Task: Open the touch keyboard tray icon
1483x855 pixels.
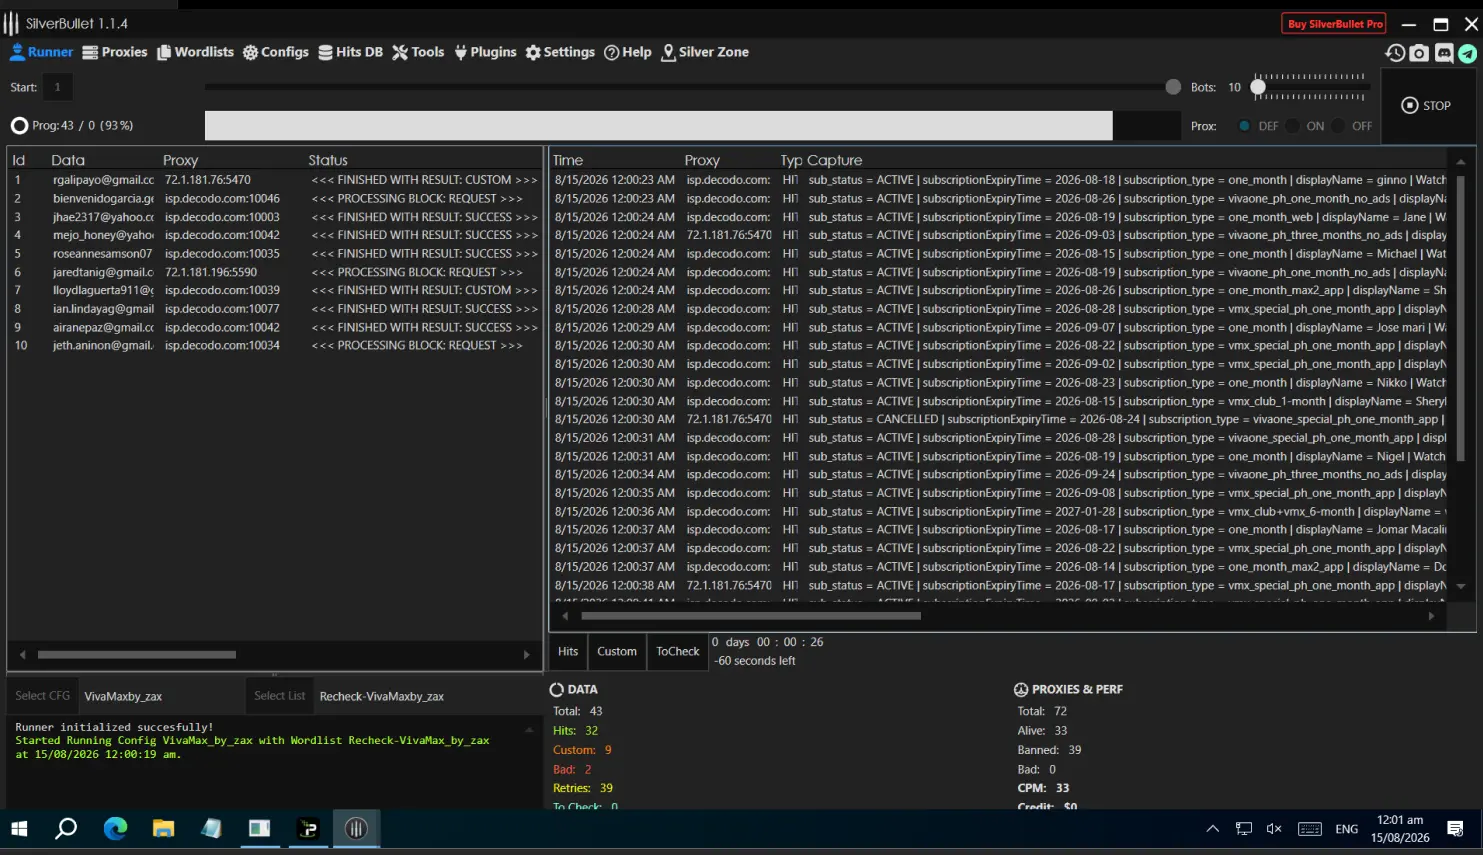Action: coord(1309,829)
